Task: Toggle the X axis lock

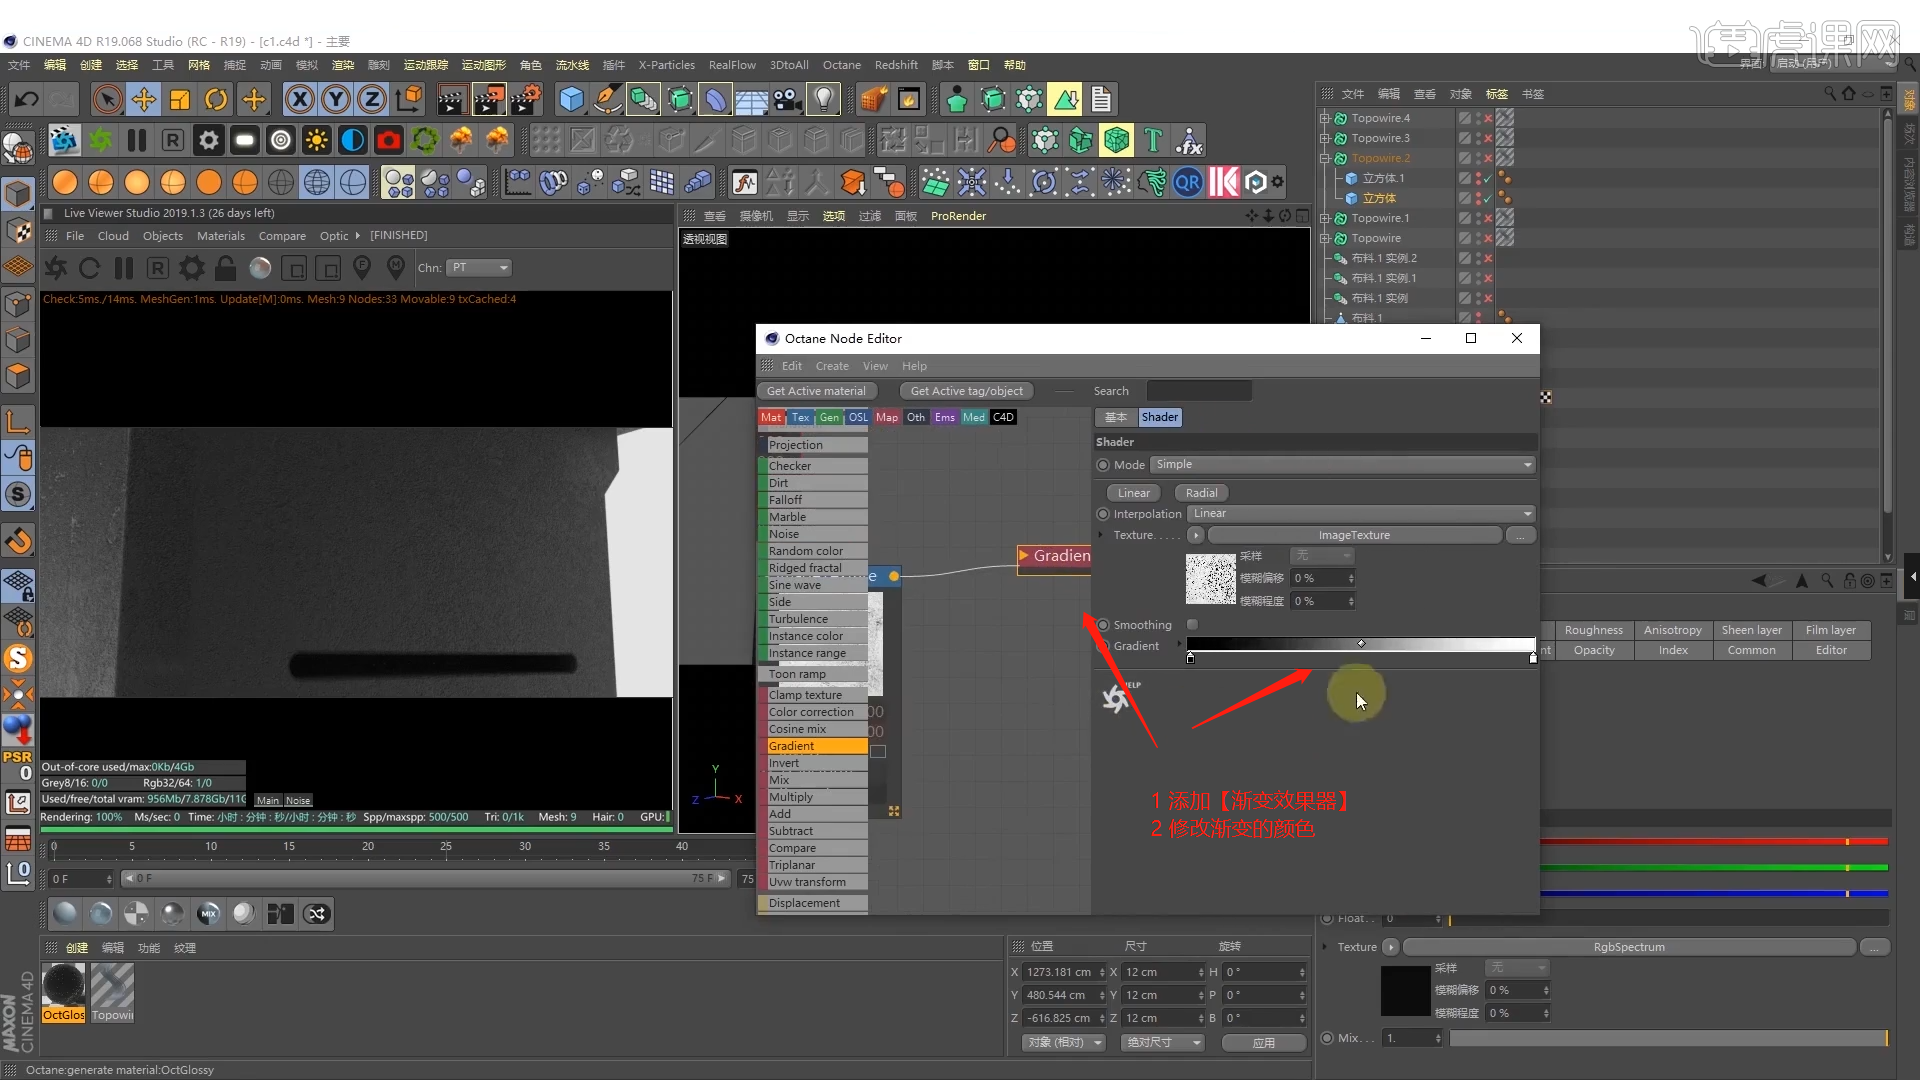Action: click(x=299, y=99)
